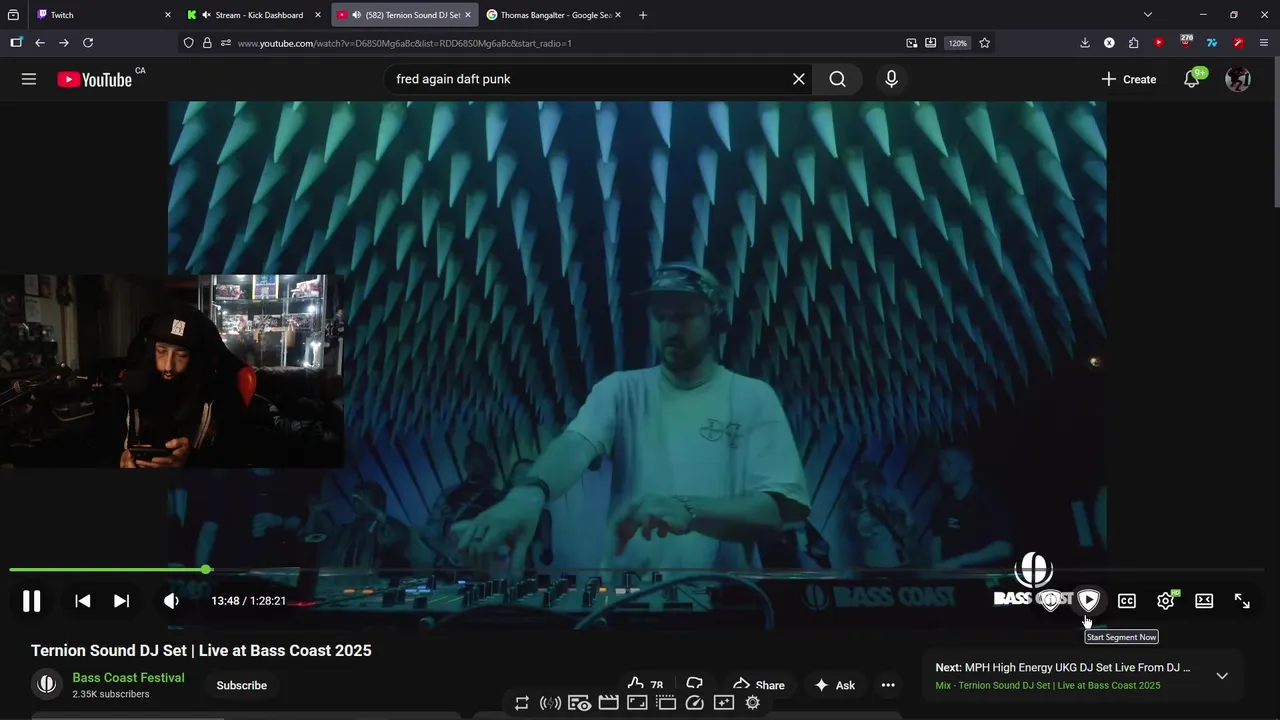Skip to next video
This screenshot has width=1280, height=720.
point(121,601)
